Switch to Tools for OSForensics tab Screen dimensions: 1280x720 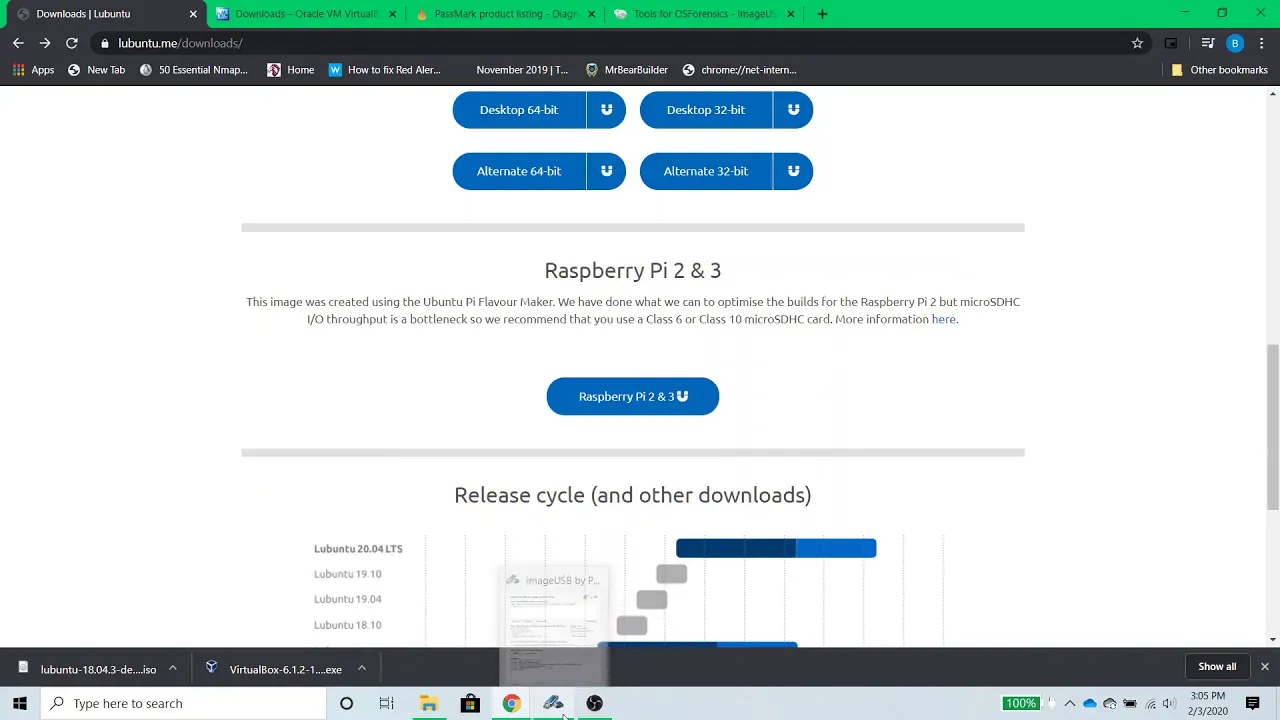[x=705, y=14]
